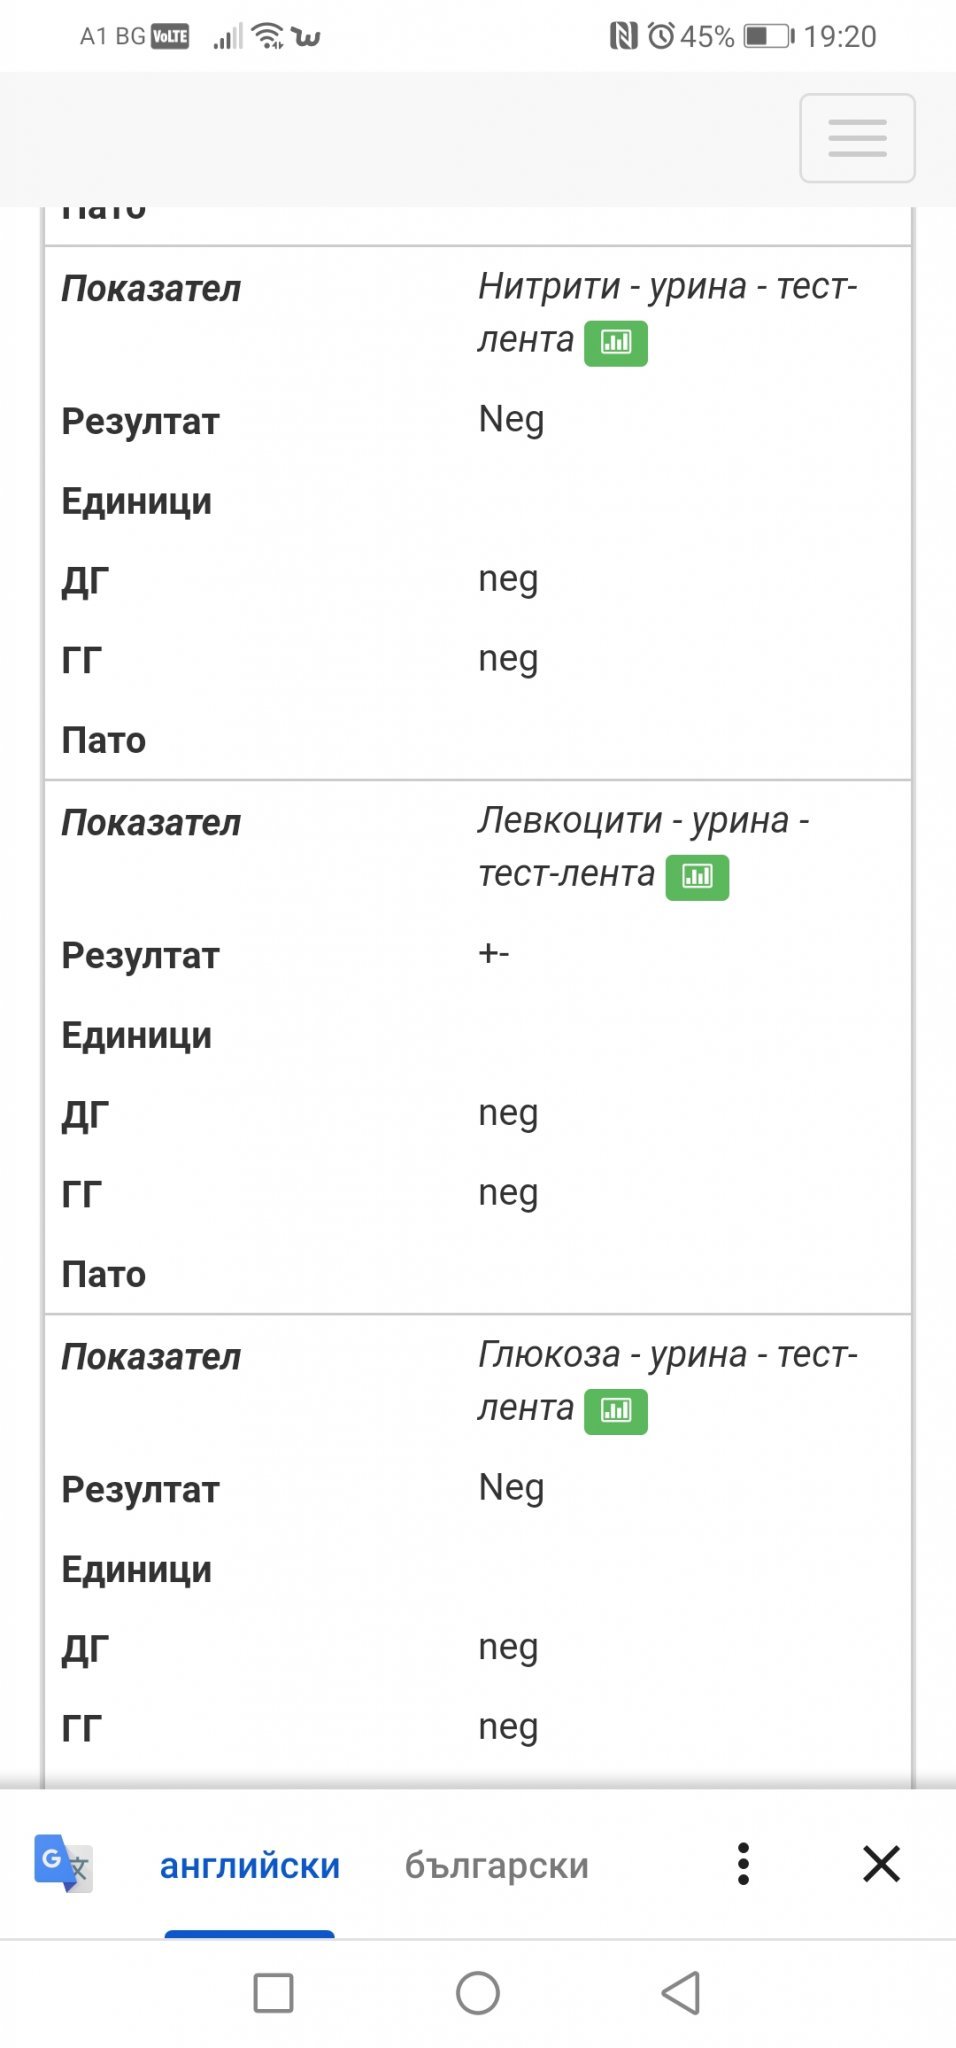Switch translation to български tab
Screen dimensions: 956x2048
pos(497,1866)
